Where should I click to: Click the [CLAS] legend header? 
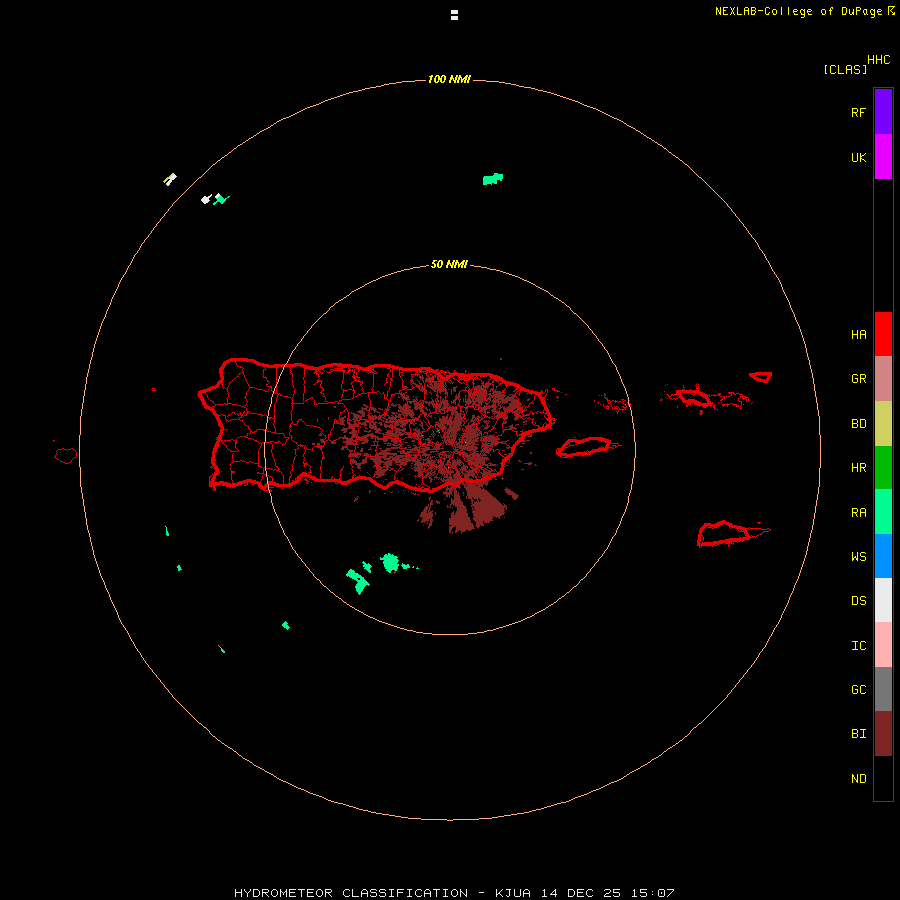(x=845, y=69)
